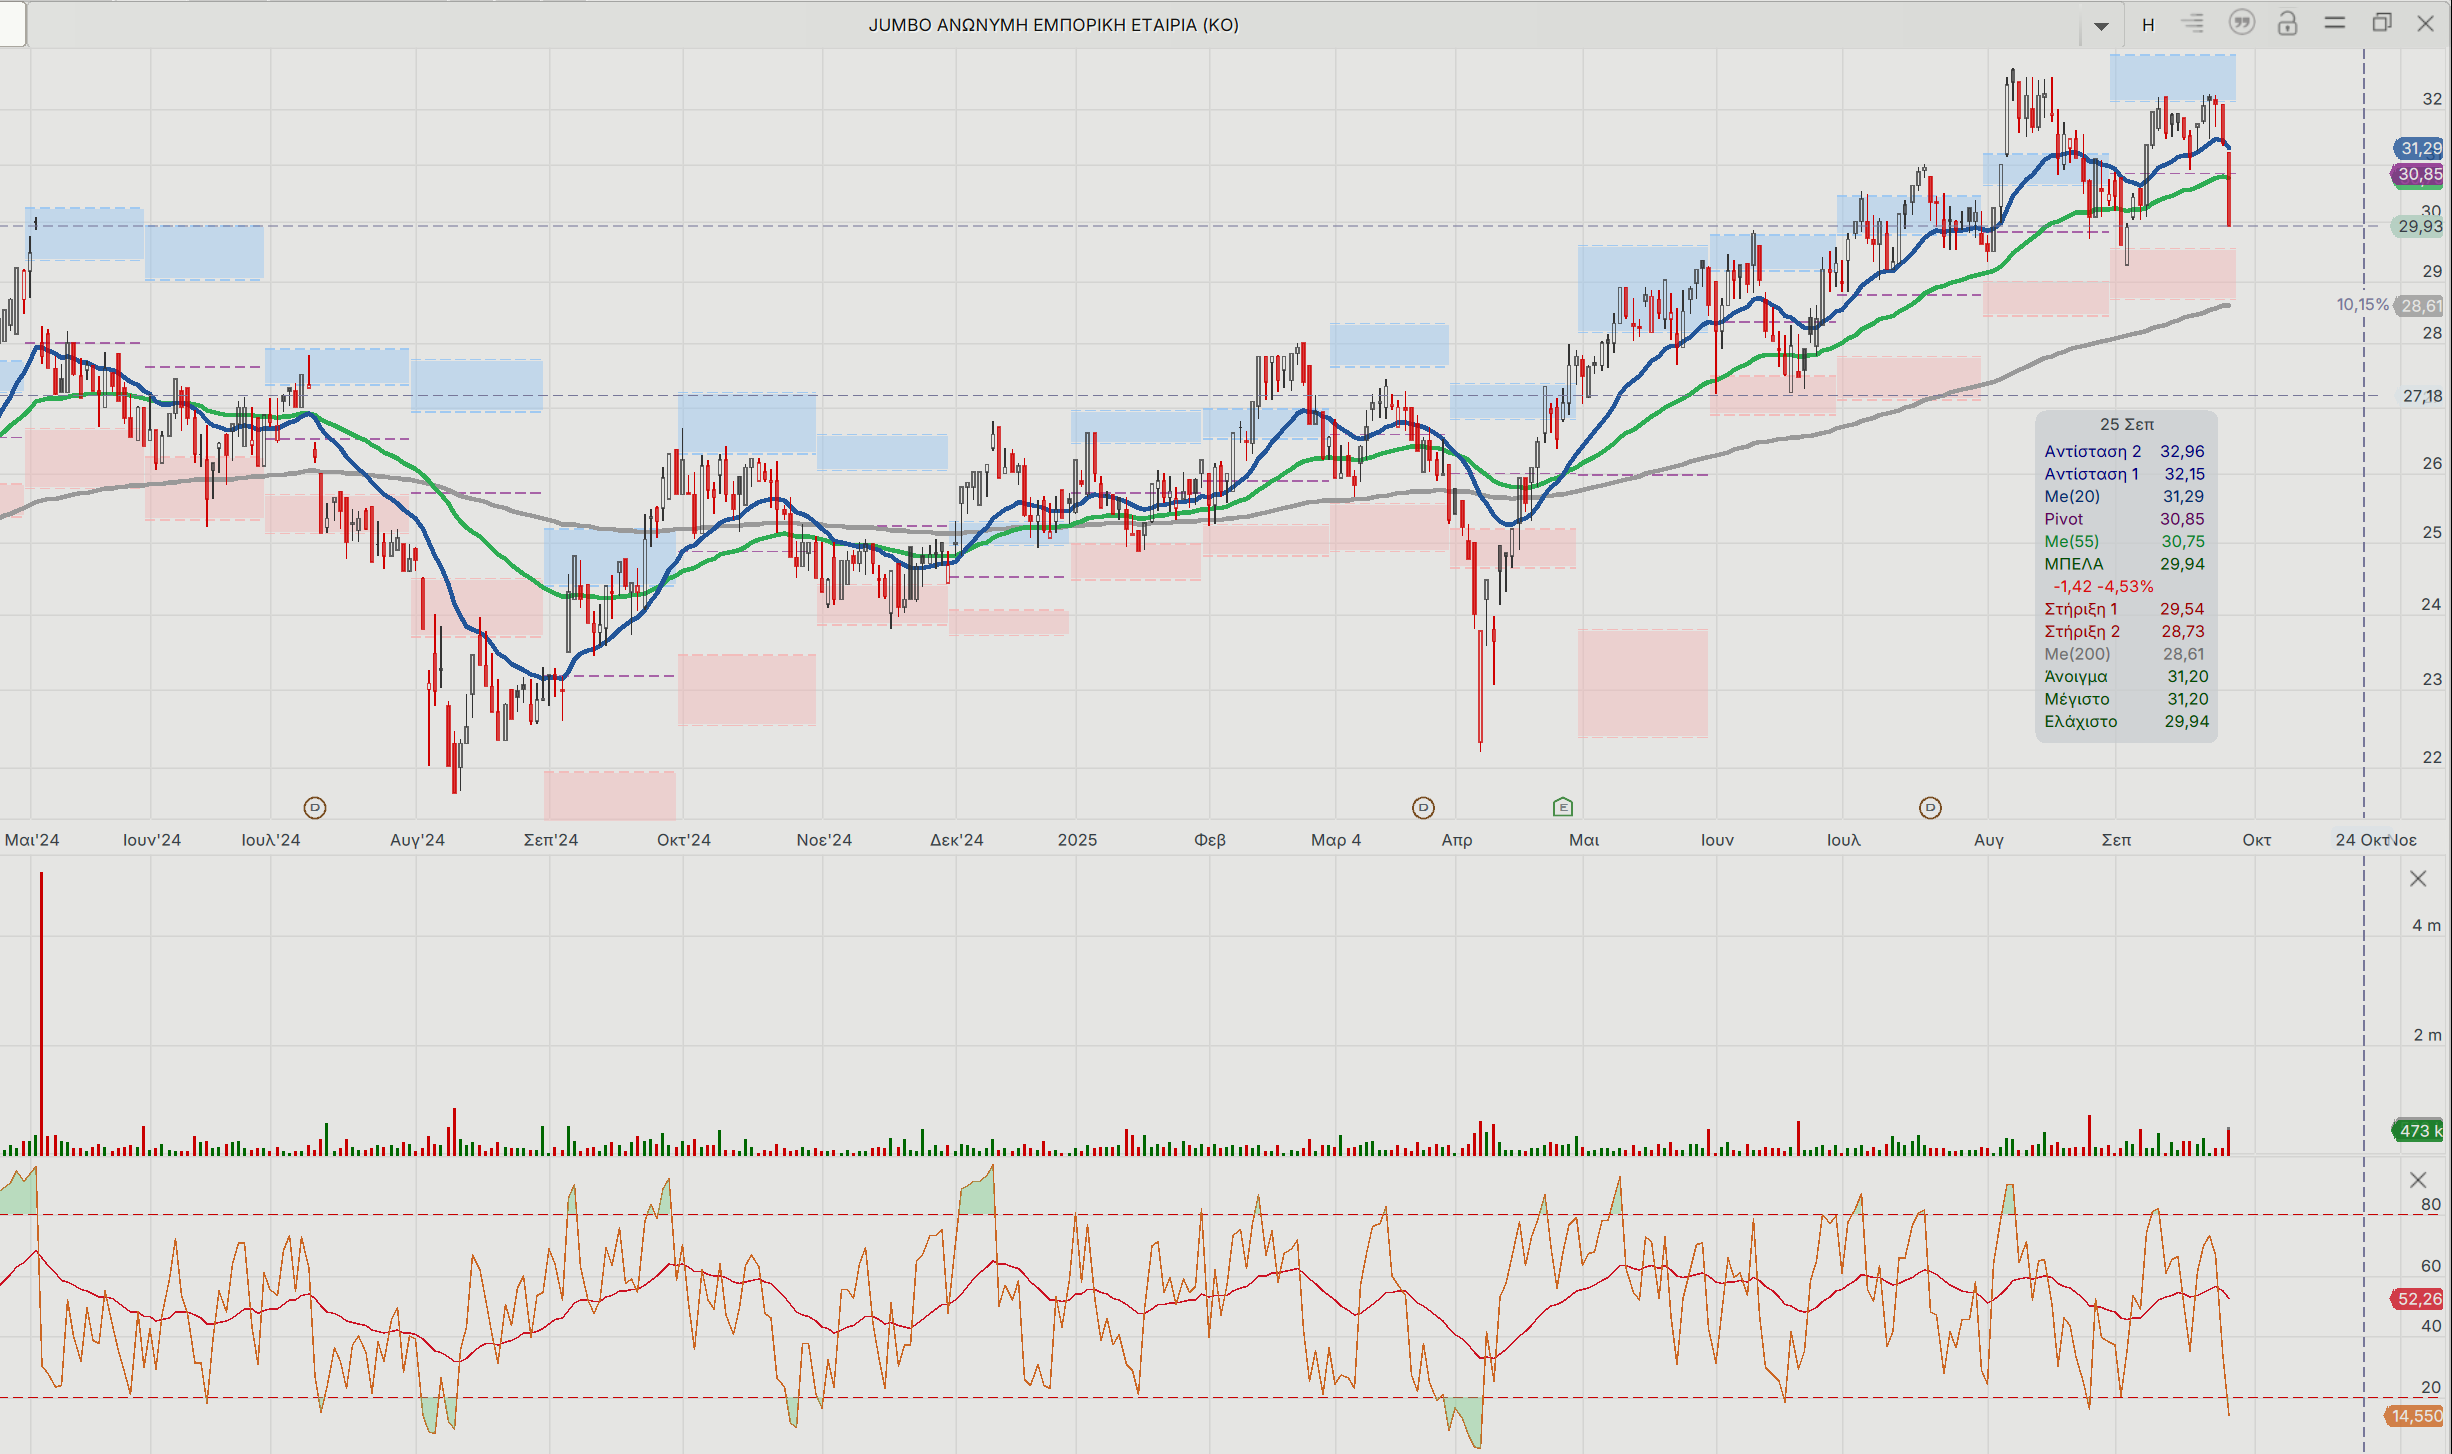Click the H timeframe button
The width and height of the screenshot is (2452, 1454).
(x=2148, y=25)
